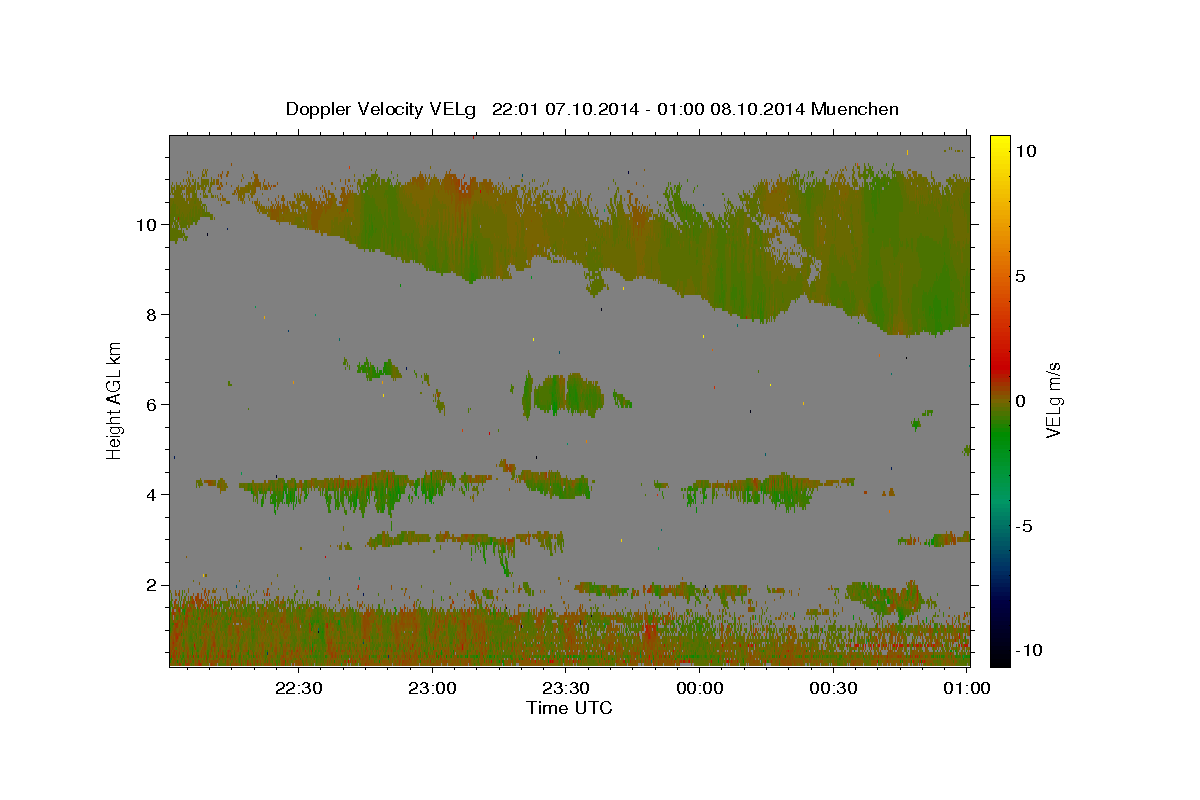Click the height axis label 10

[x=148, y=225]
